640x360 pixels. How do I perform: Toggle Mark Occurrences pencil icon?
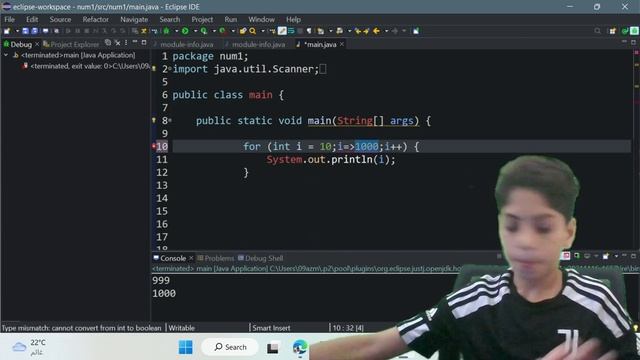(x=282, y=31)
